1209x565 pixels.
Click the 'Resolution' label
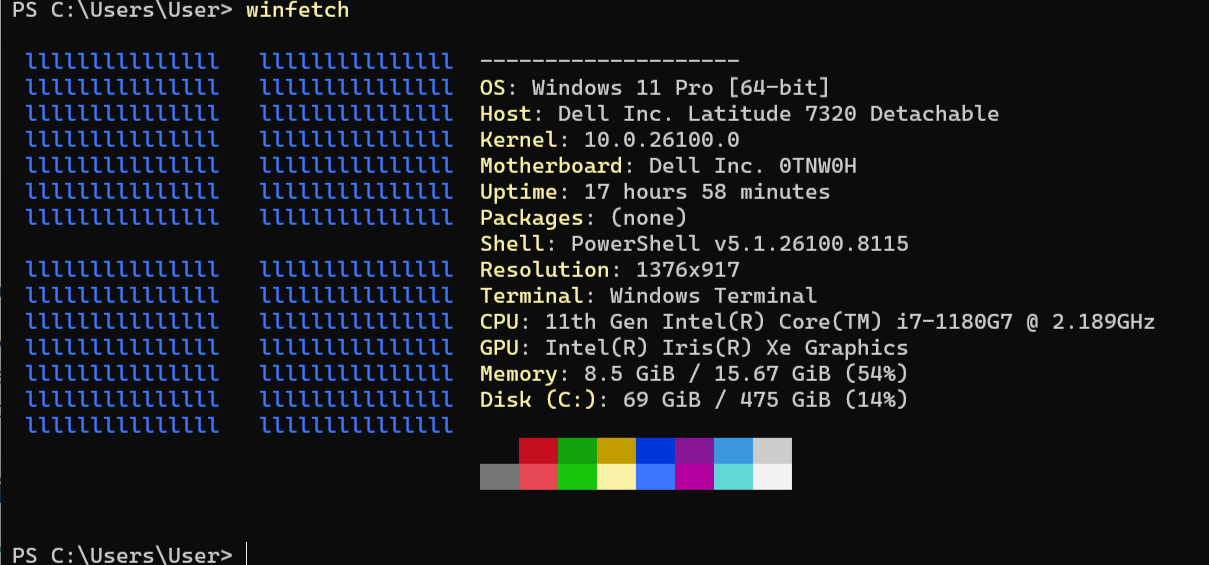tap(545, 270)
